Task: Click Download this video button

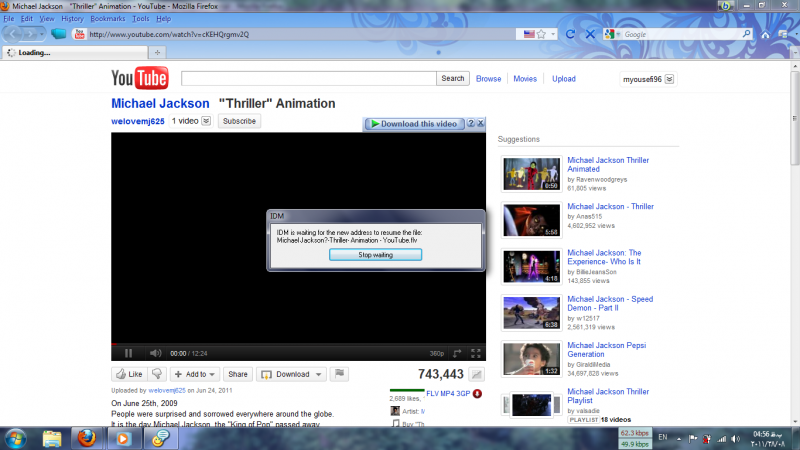Action: (414, 123)
